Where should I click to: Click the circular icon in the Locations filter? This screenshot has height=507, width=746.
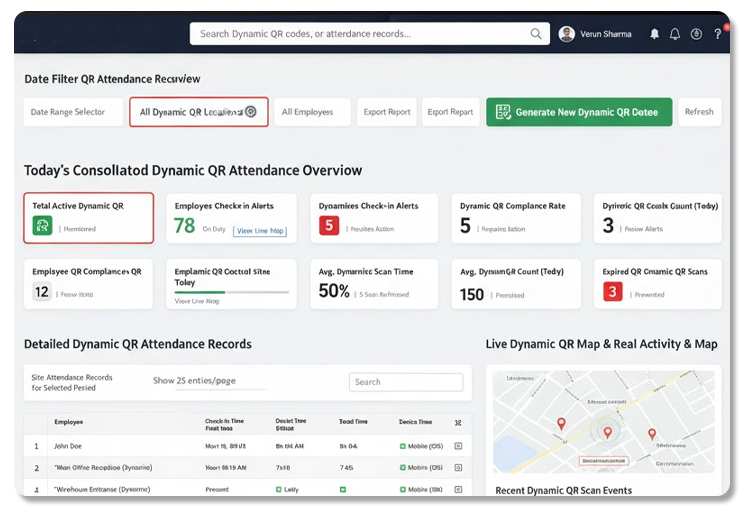point(251,112)
